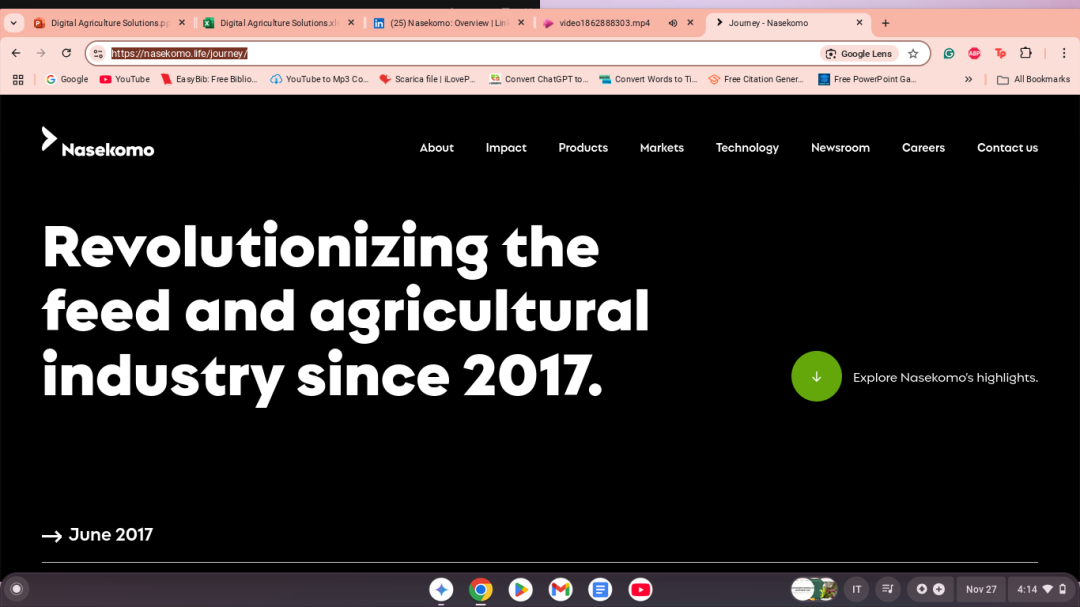
Task: Open the EasyBib bookmark
Action: [x=209, y=79]
